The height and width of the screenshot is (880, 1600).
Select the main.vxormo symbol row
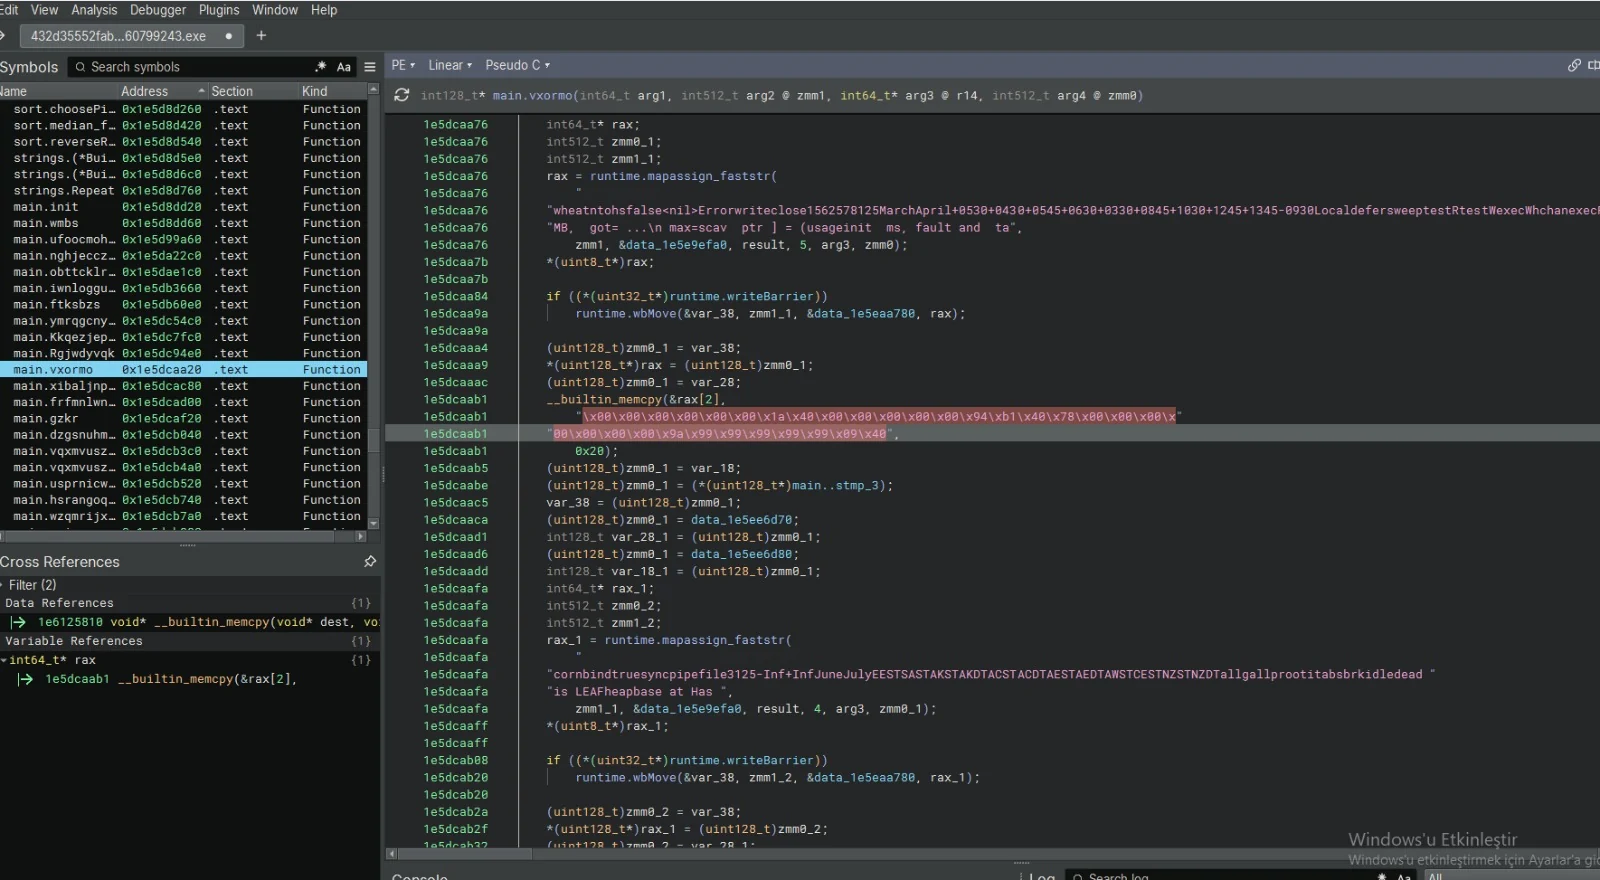[x=184, y=369]
